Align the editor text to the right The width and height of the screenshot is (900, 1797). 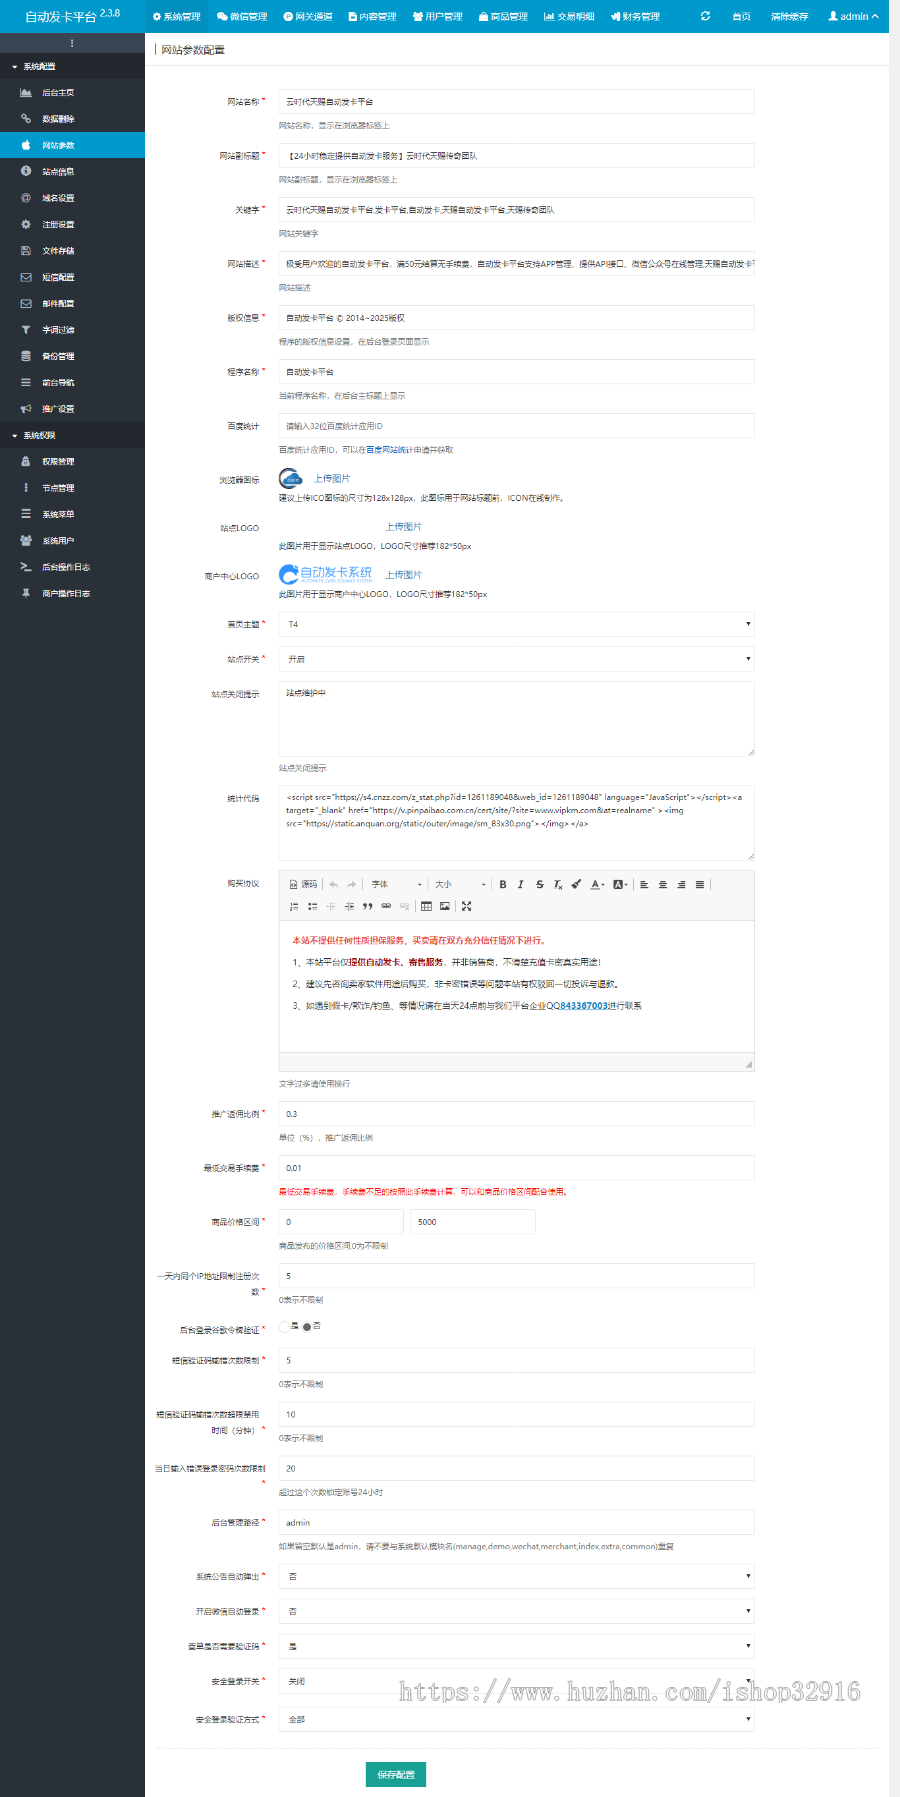(681, 884)
